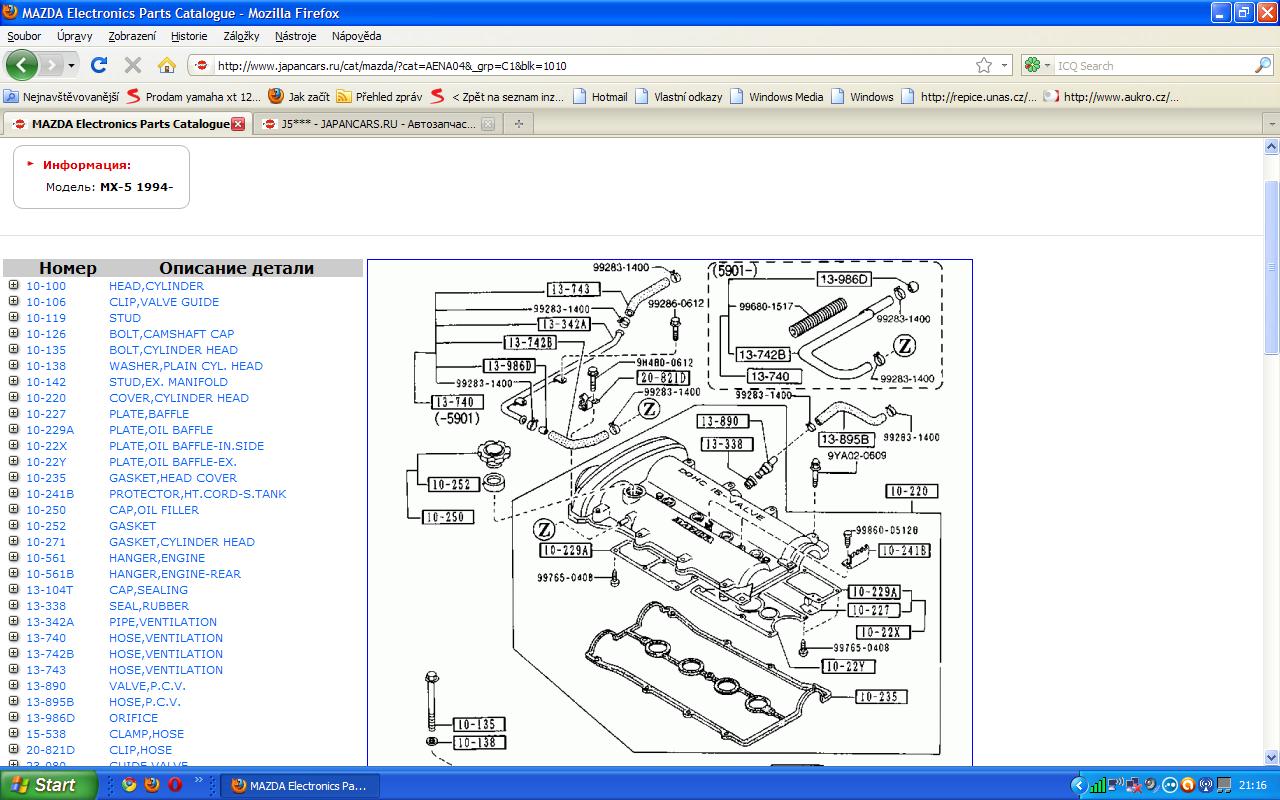Screen dimensions: 1280x800
Task: Close the MAZDA Electronics Parts Catalogue tab
Action: tap(238, 124)
